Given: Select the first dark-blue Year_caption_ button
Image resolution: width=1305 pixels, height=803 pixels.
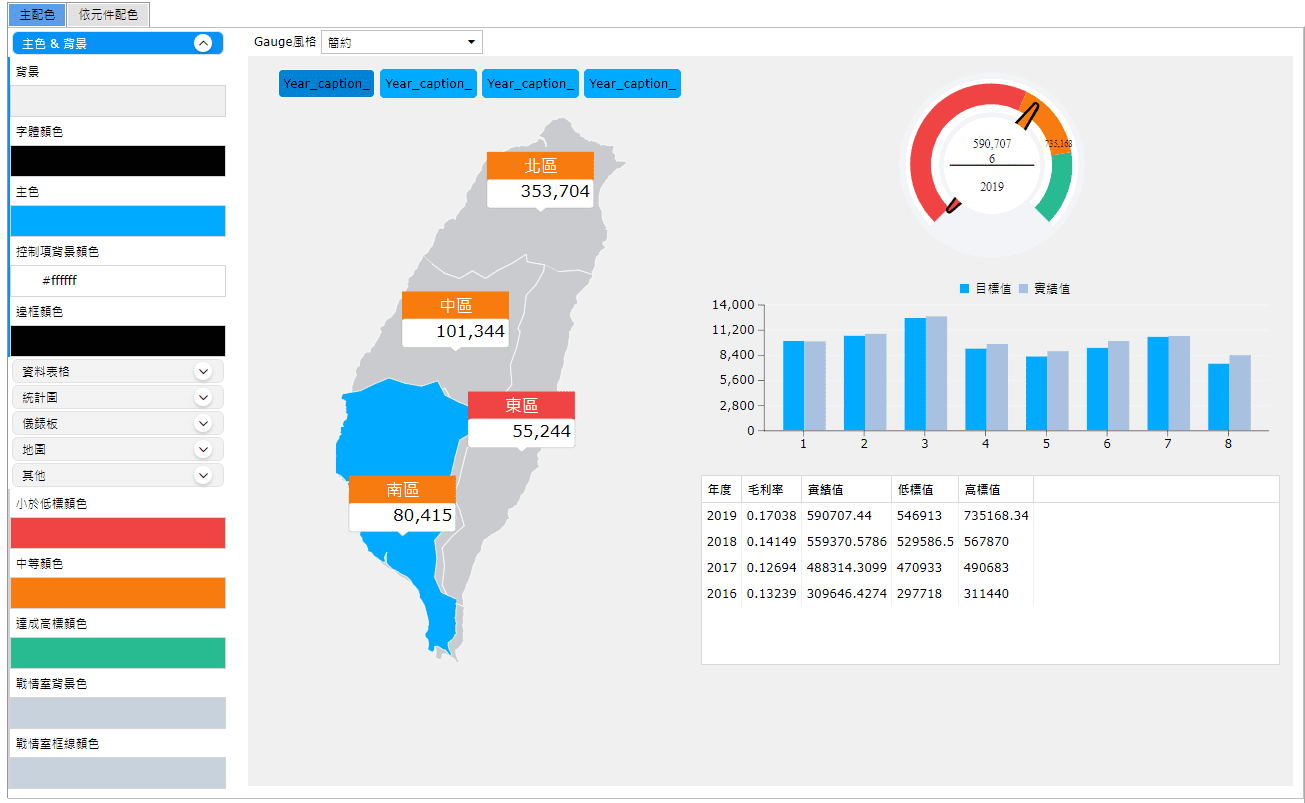Looking at the screenshot, I should [x=327, y=84].
